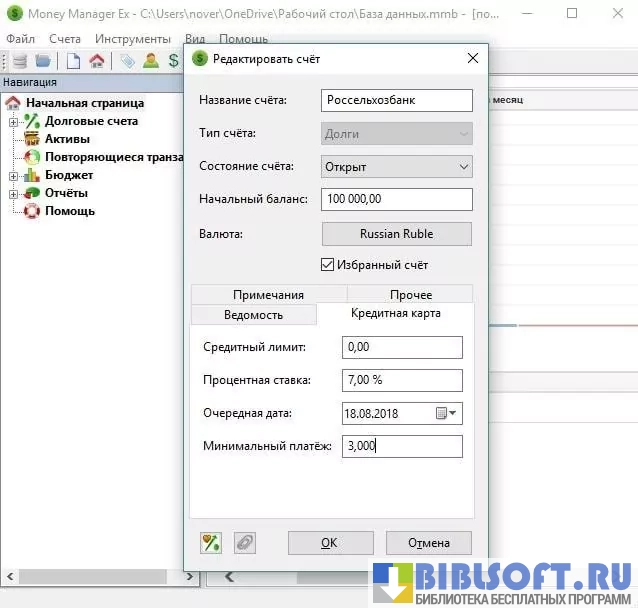The height and width of the screenshot is (608, 638).
Task: Click the person payees toolbar icon
Action: (x=150, y=60)
